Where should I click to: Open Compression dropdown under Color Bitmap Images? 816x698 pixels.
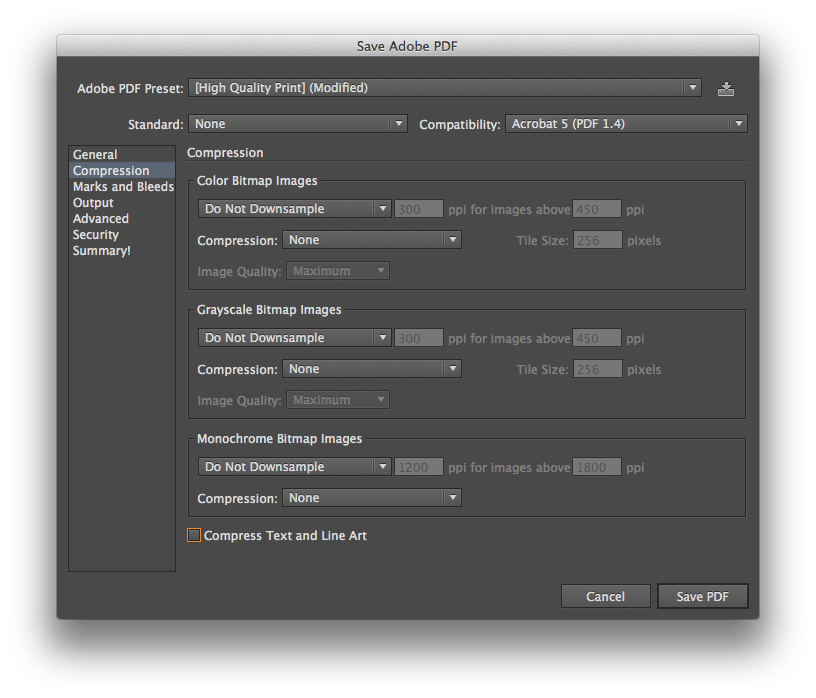(x=371, y=239)
